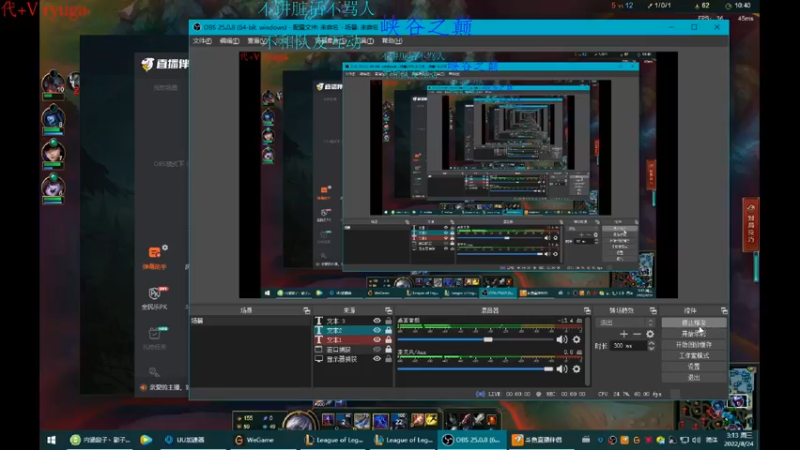The width and height of the screenshot is (800, 450).
Task: Select the 文本 3 source row
Action: point(353,320)
